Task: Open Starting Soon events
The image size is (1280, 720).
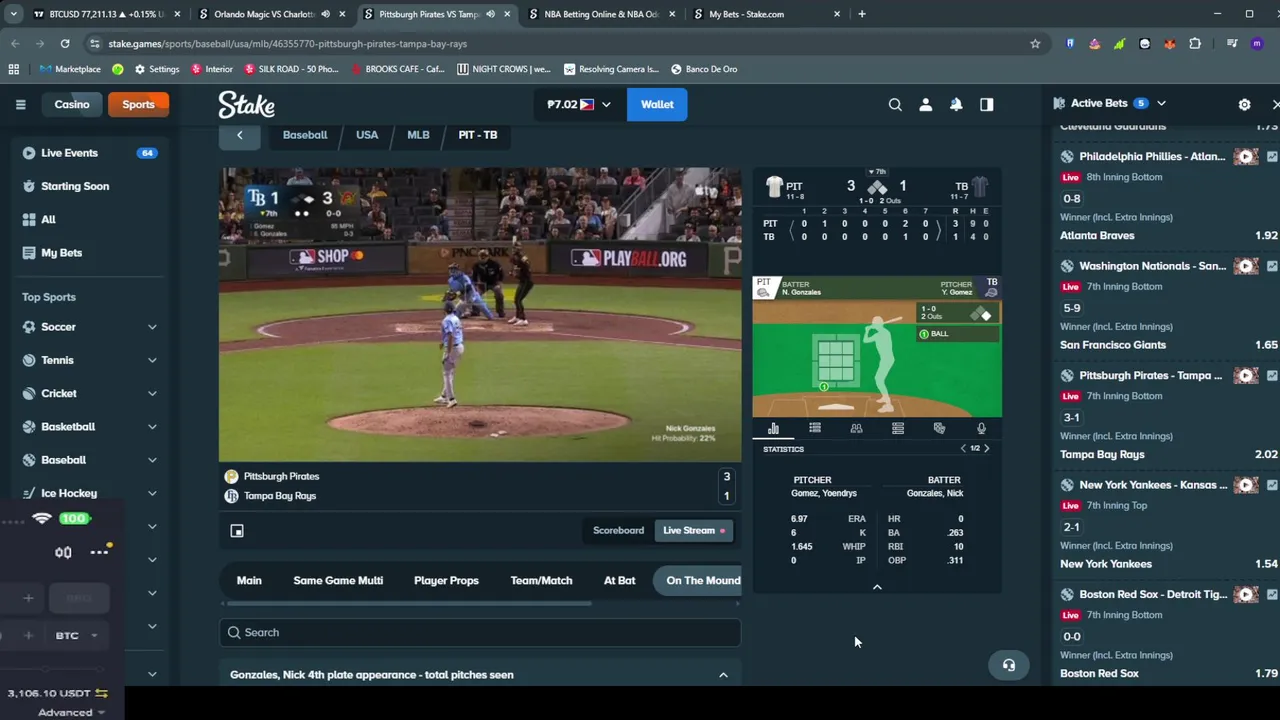Action: click(75, 186)
